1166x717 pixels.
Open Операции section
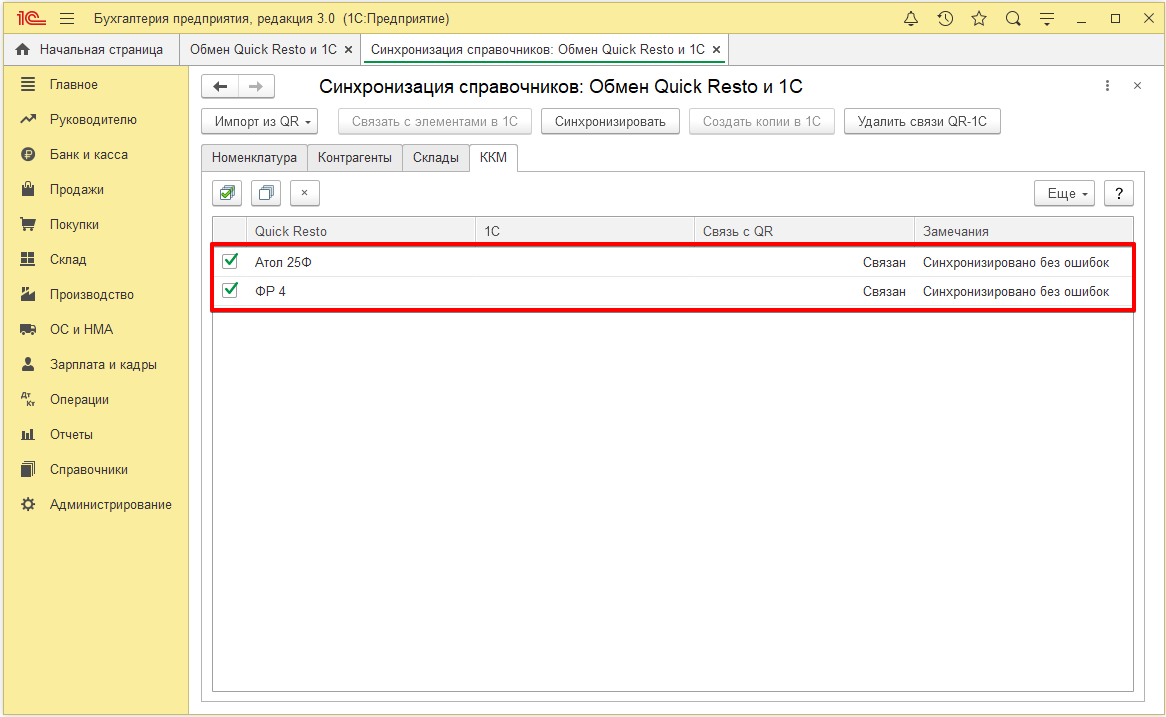[79, 399]
